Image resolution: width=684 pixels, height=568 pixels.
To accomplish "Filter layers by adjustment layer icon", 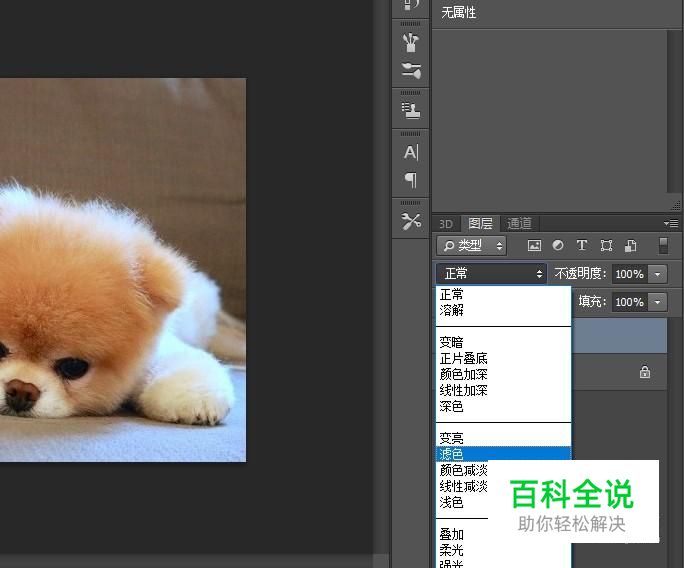I will [x=558, y=245].
